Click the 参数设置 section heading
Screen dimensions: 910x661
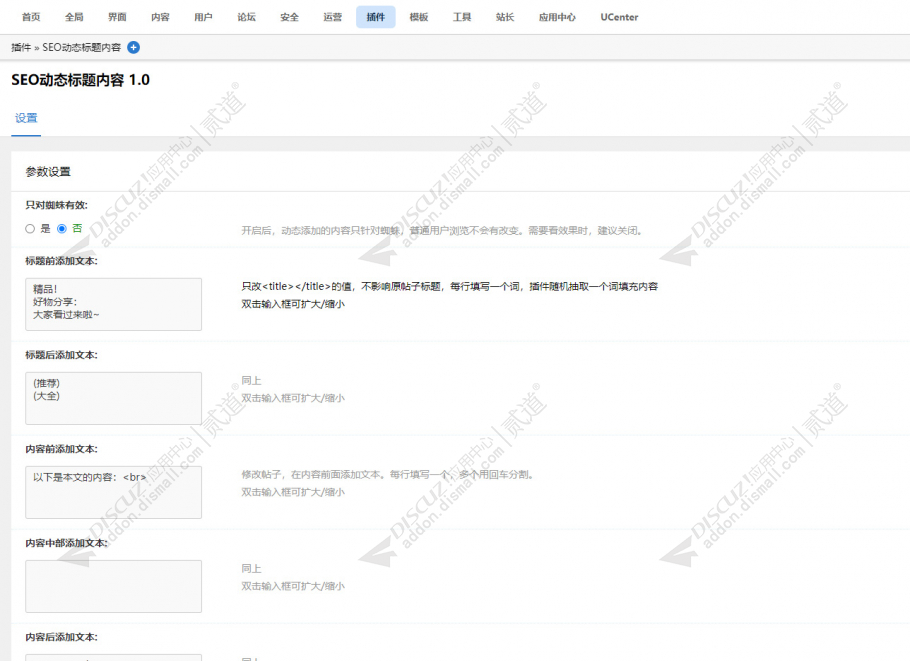pos(48,172)
